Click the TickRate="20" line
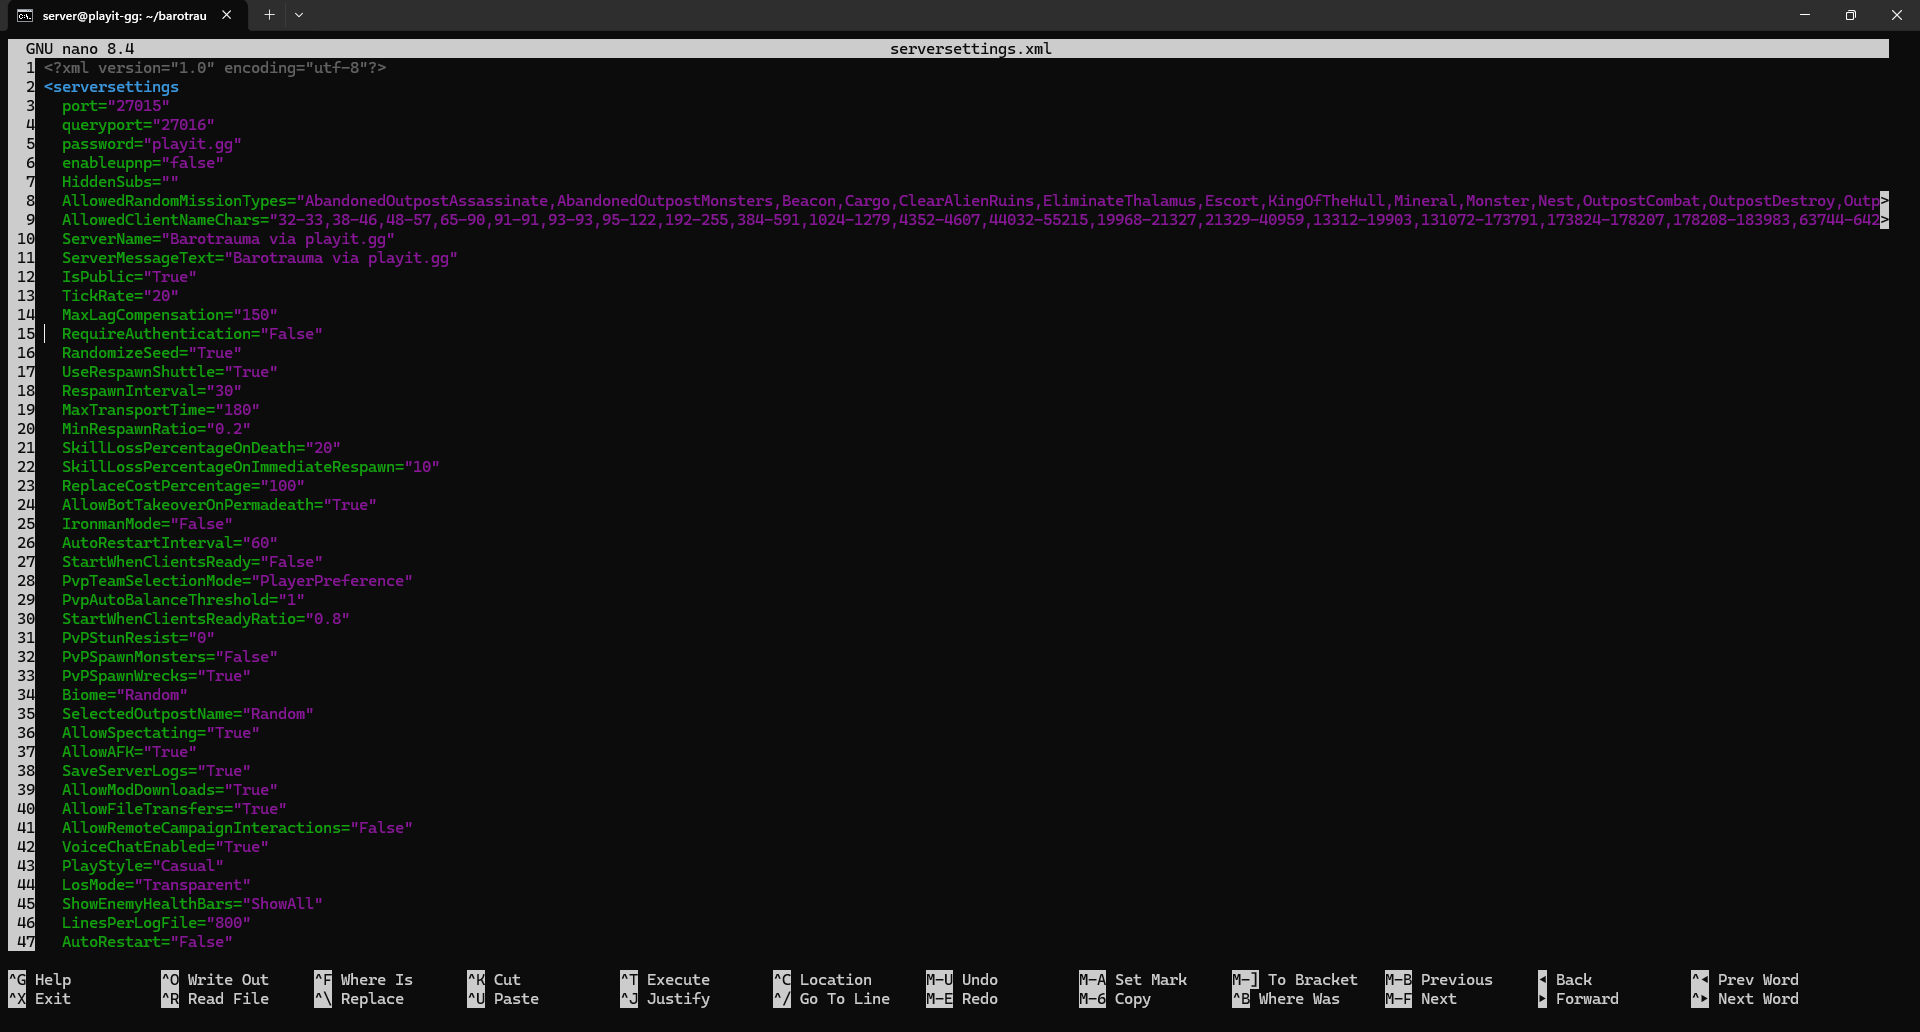 [x=120, y=296]
